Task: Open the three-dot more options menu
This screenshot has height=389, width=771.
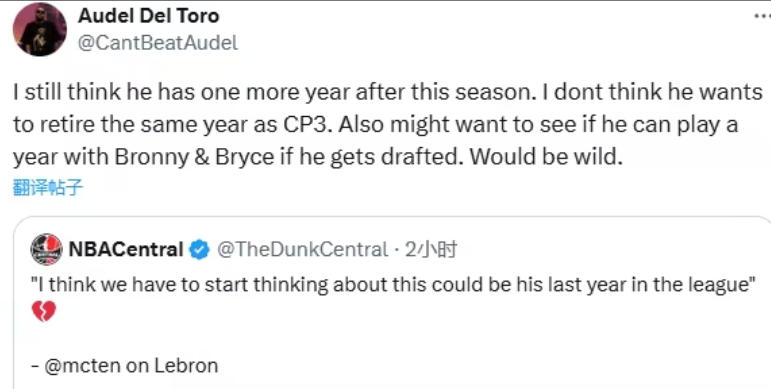Action: pos(761,16)
